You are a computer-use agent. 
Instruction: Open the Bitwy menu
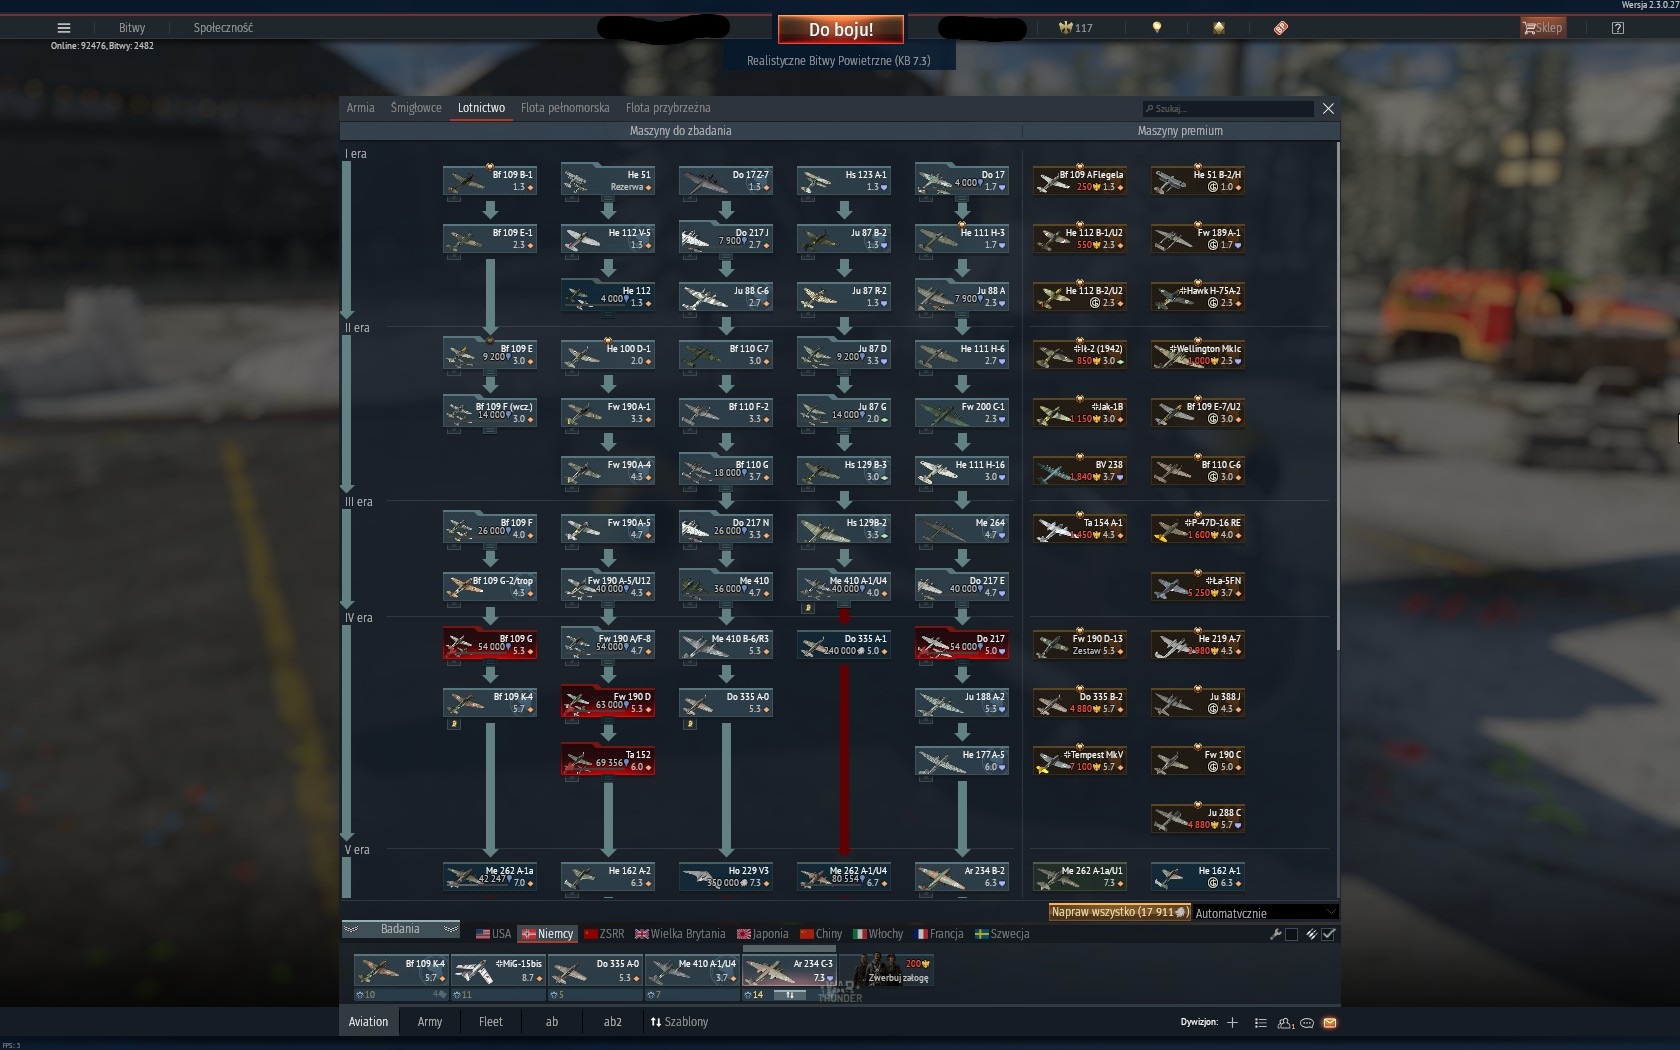click(132, 28)
